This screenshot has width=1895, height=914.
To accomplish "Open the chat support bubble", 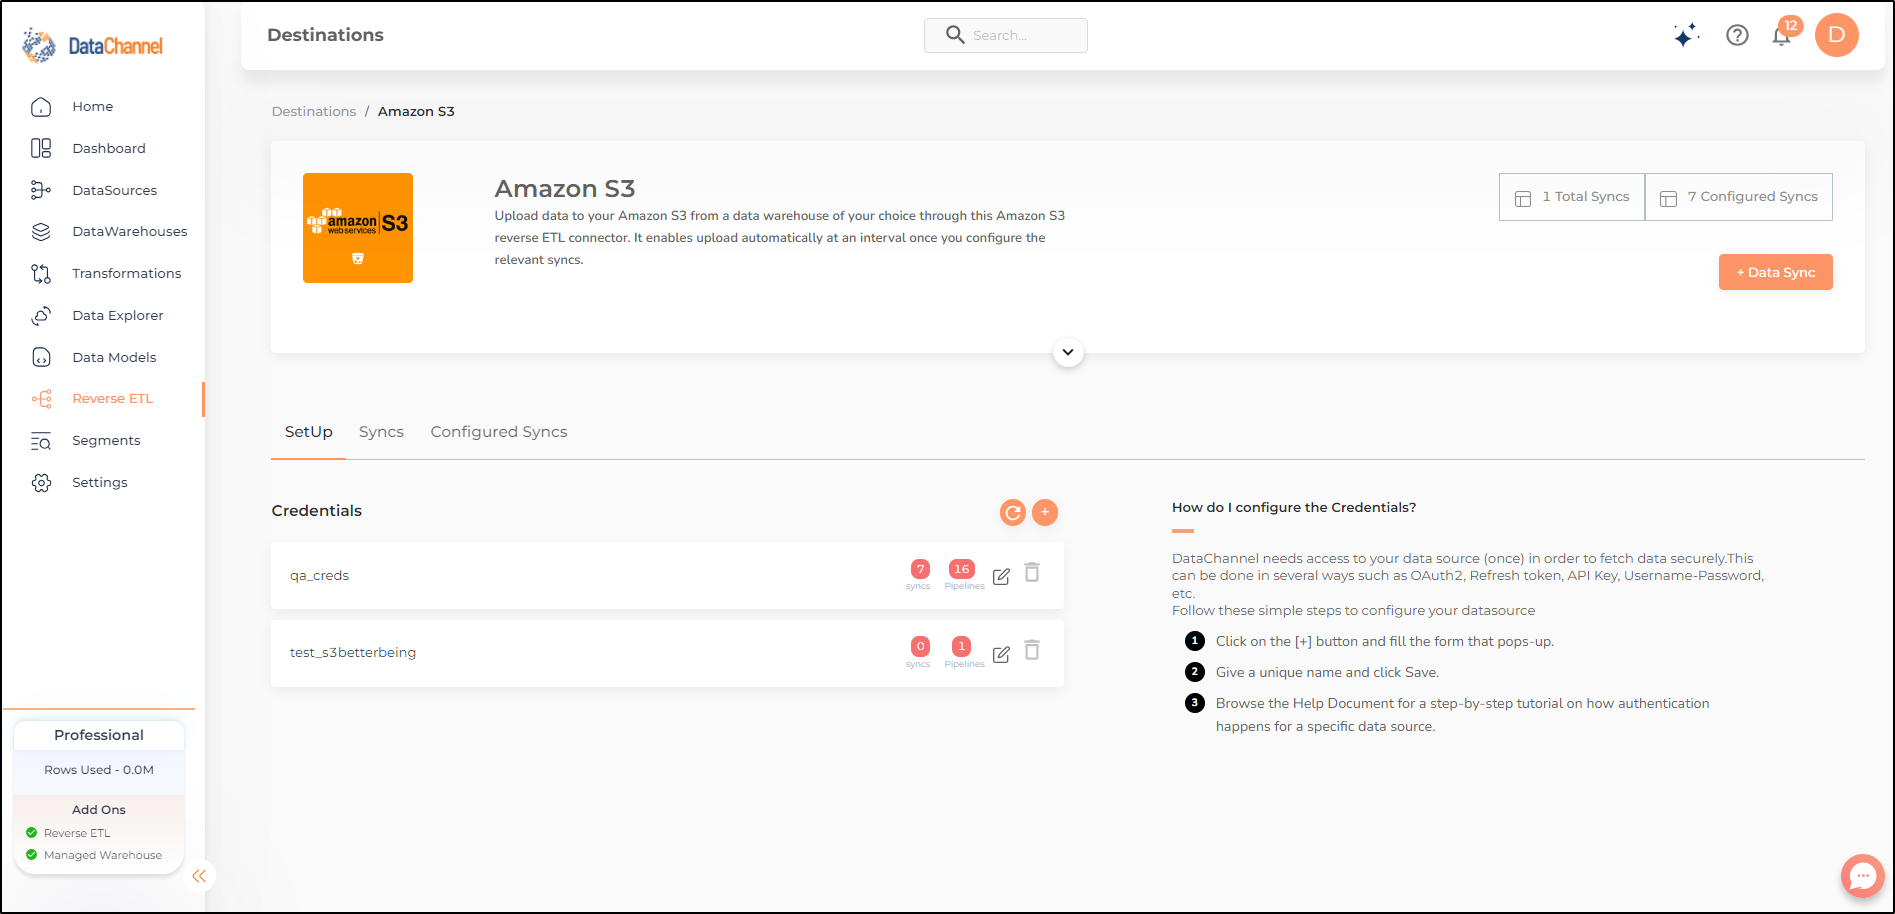I will click(1862, 876).
